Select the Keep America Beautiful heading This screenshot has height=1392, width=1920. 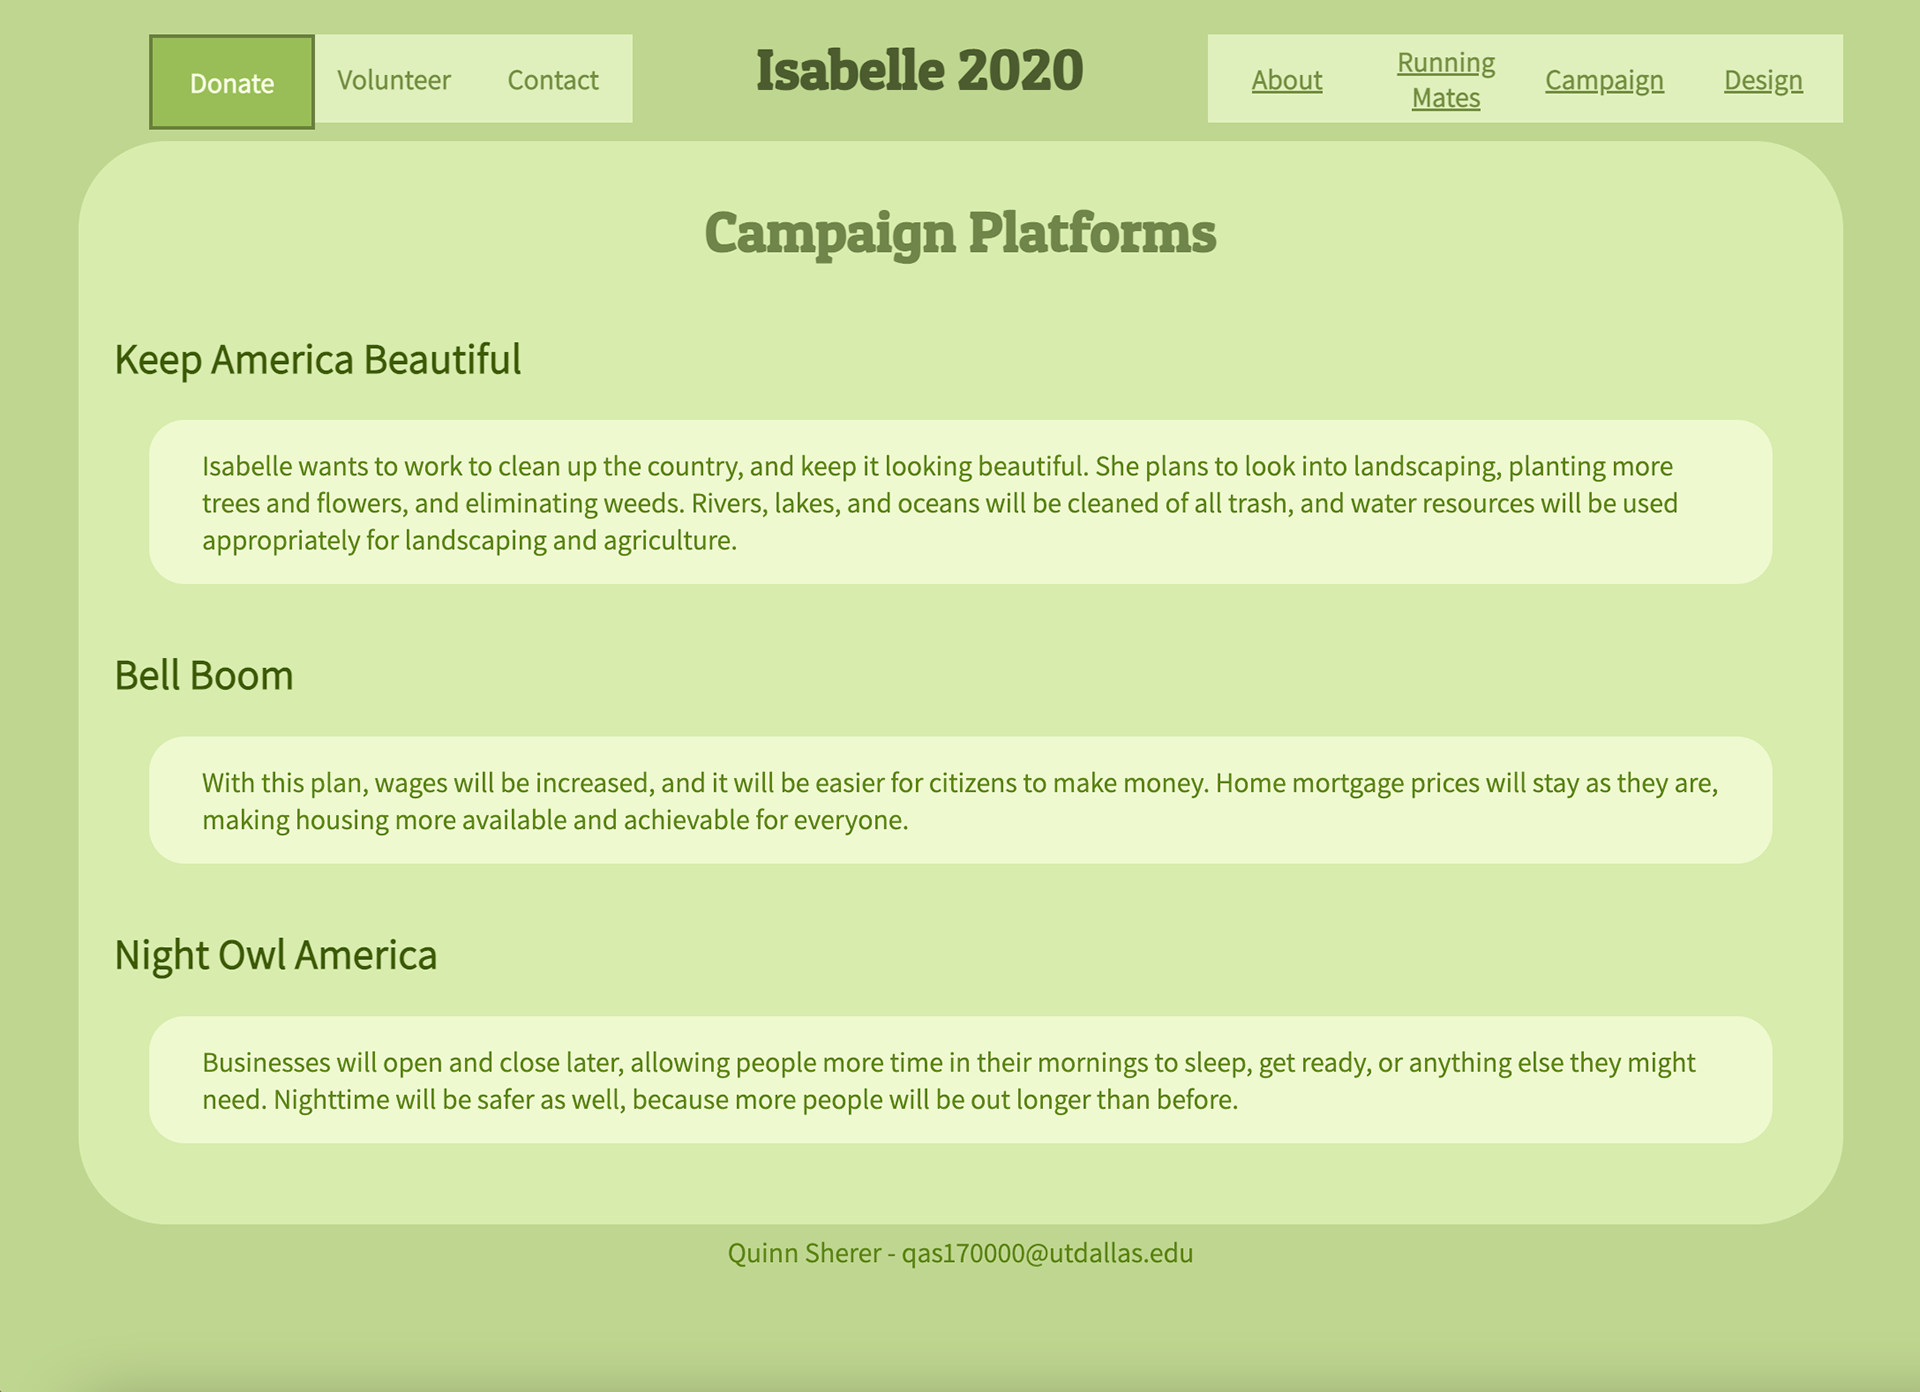[x=318, y=360]
